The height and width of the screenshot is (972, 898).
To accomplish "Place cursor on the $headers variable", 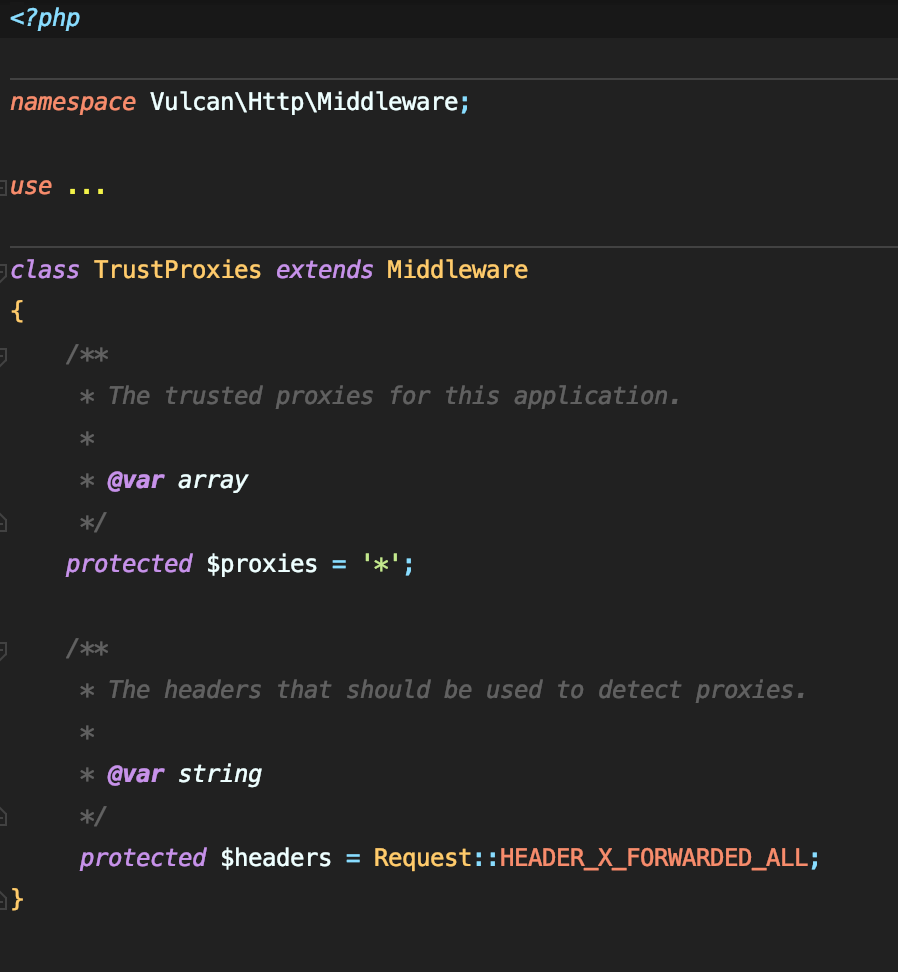I will (x=275, y=858).
